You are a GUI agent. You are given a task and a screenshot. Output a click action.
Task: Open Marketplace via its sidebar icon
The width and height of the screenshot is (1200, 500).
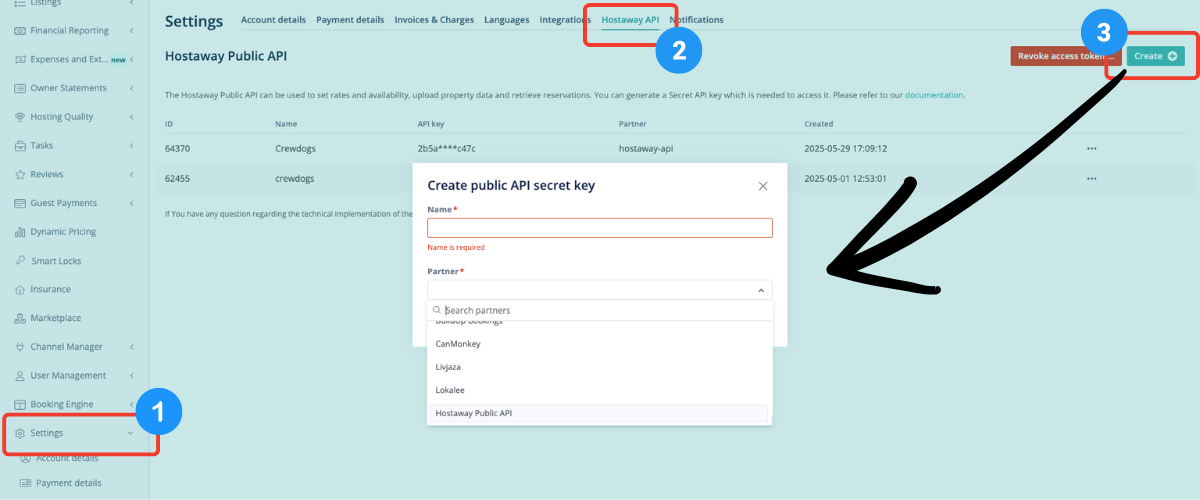click(21, 318)
